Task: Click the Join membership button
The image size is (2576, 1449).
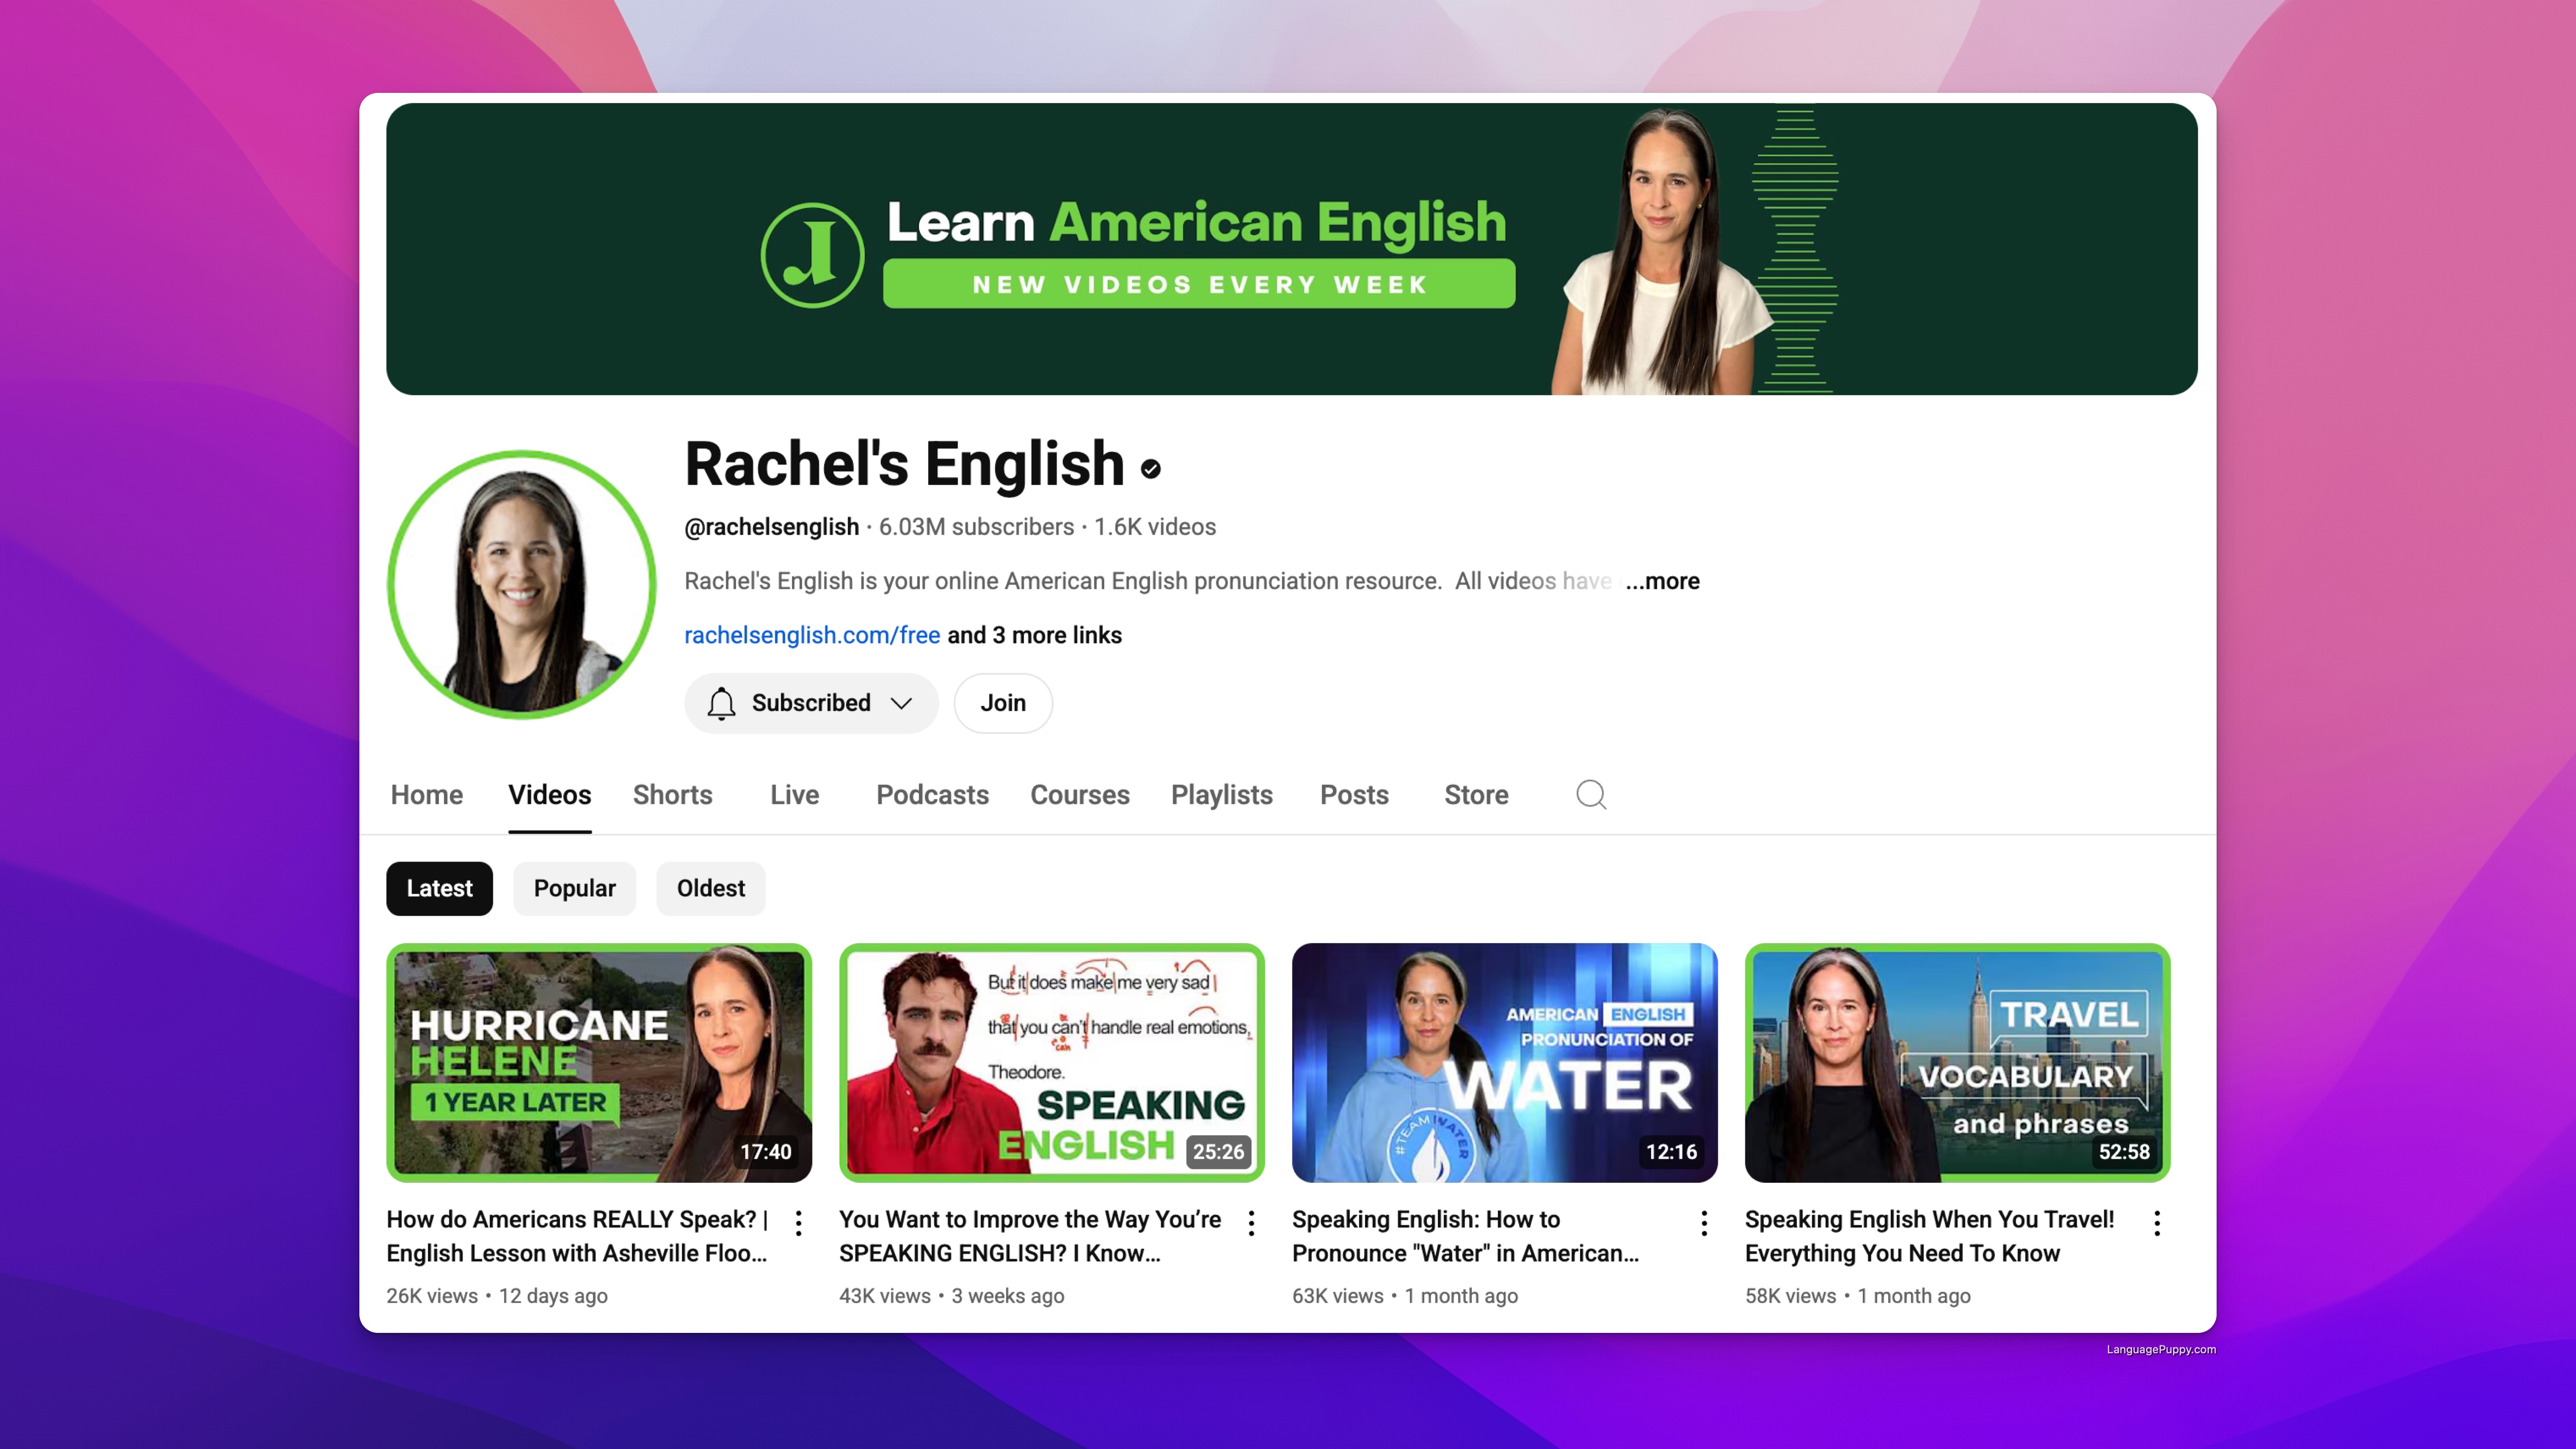Action: coord(1003,703)
